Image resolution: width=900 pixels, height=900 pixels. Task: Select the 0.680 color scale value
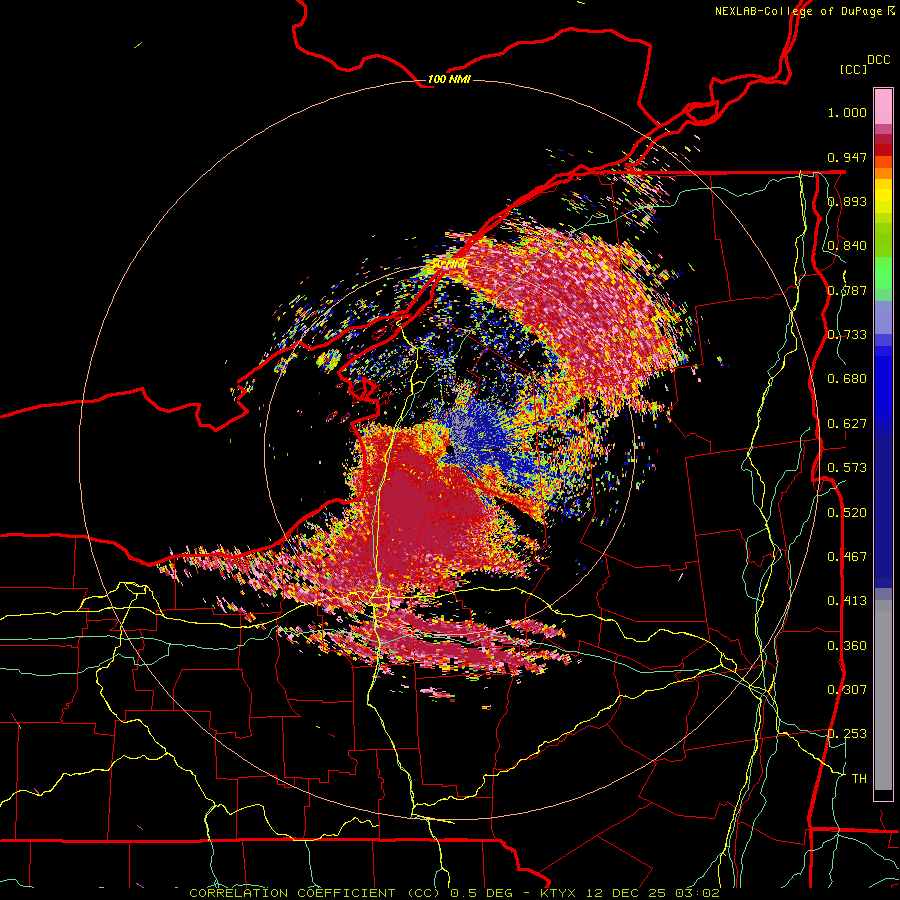tap(847, 379)
